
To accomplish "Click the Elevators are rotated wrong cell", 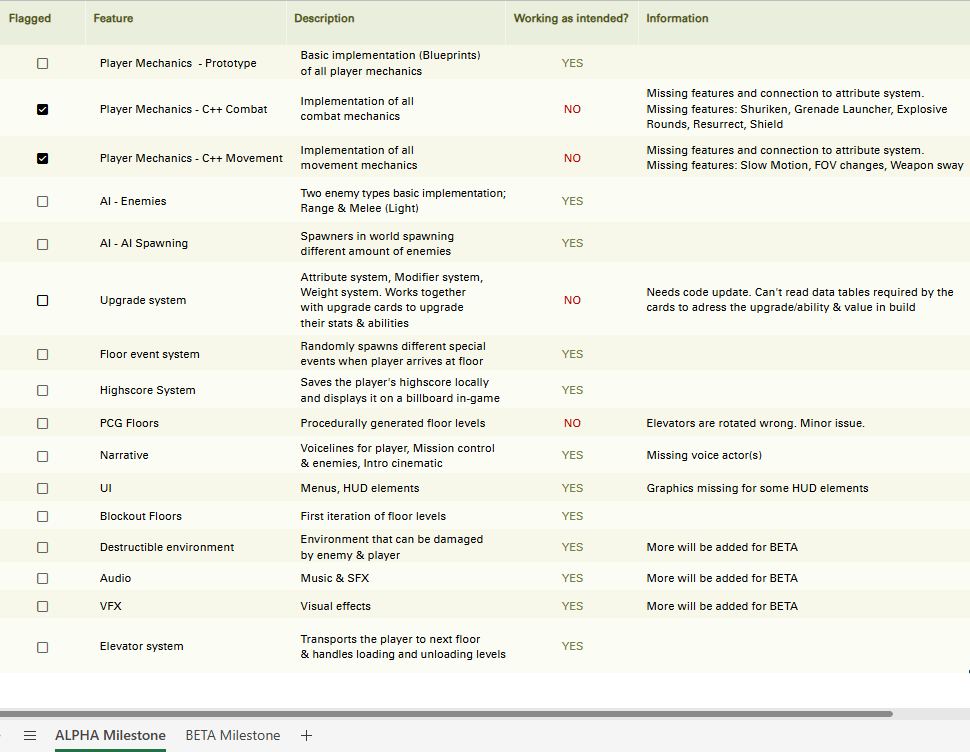I will pos(755,423).
